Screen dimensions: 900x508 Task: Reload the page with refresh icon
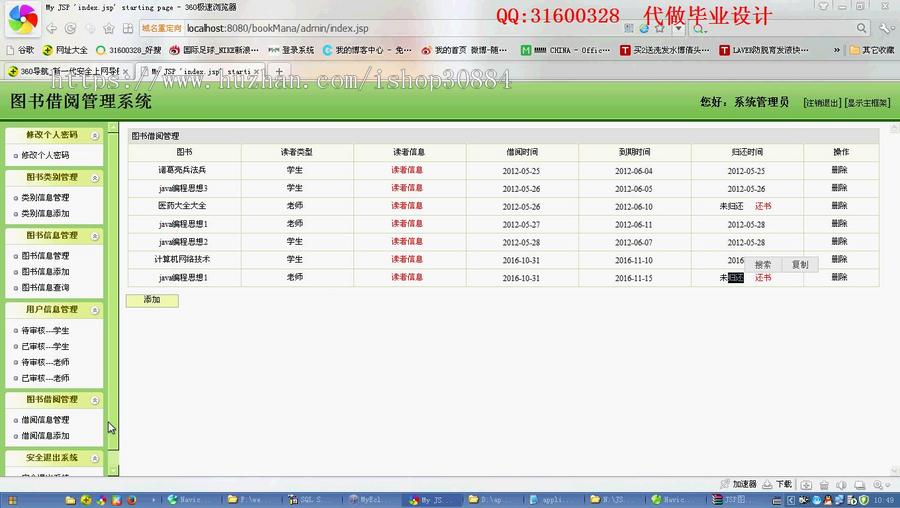pyautogui.click(x=71, y=28)
